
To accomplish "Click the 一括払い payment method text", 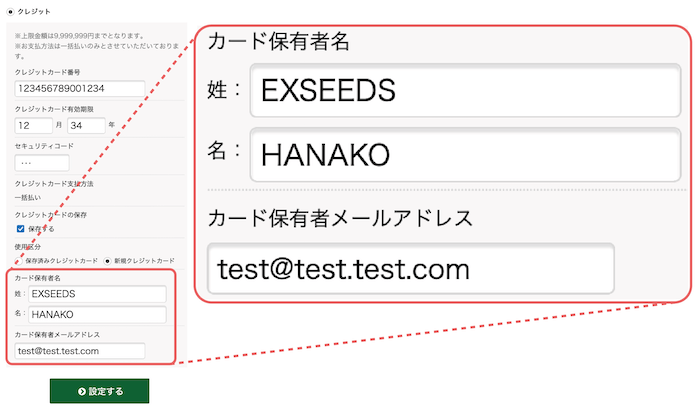I will 30,198.
